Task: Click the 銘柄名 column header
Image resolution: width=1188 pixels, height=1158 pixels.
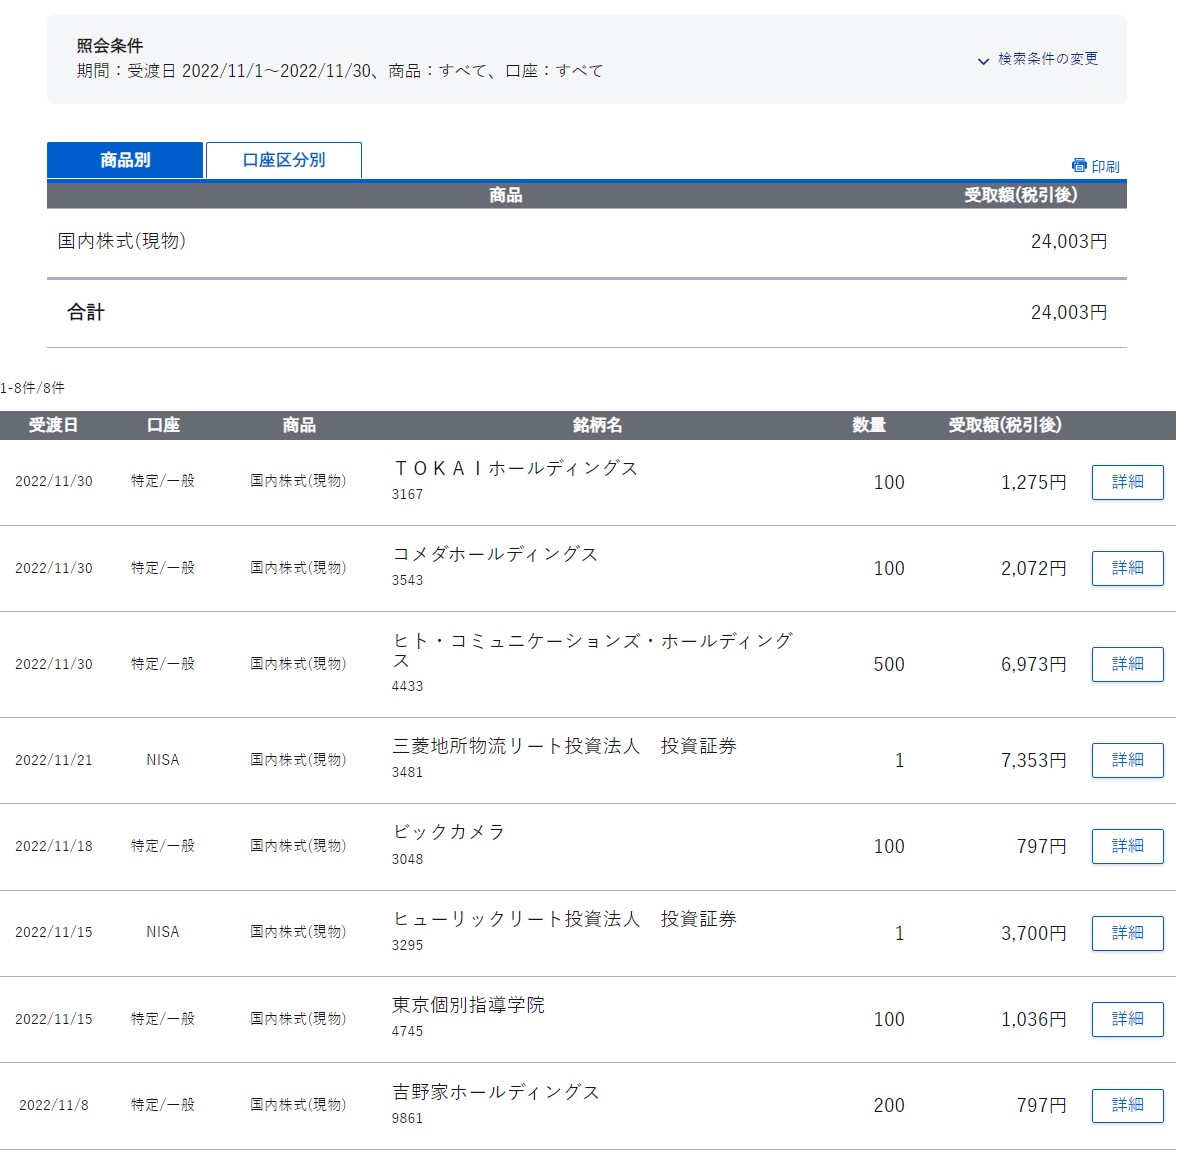Action: point(597,425)
